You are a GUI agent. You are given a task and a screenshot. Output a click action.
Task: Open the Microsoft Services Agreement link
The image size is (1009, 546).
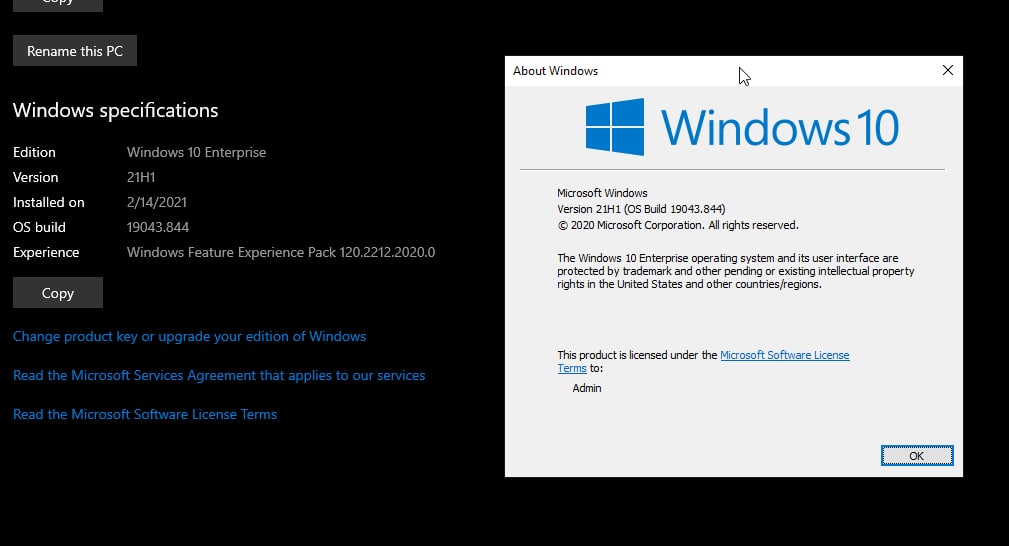pos(219,375)
